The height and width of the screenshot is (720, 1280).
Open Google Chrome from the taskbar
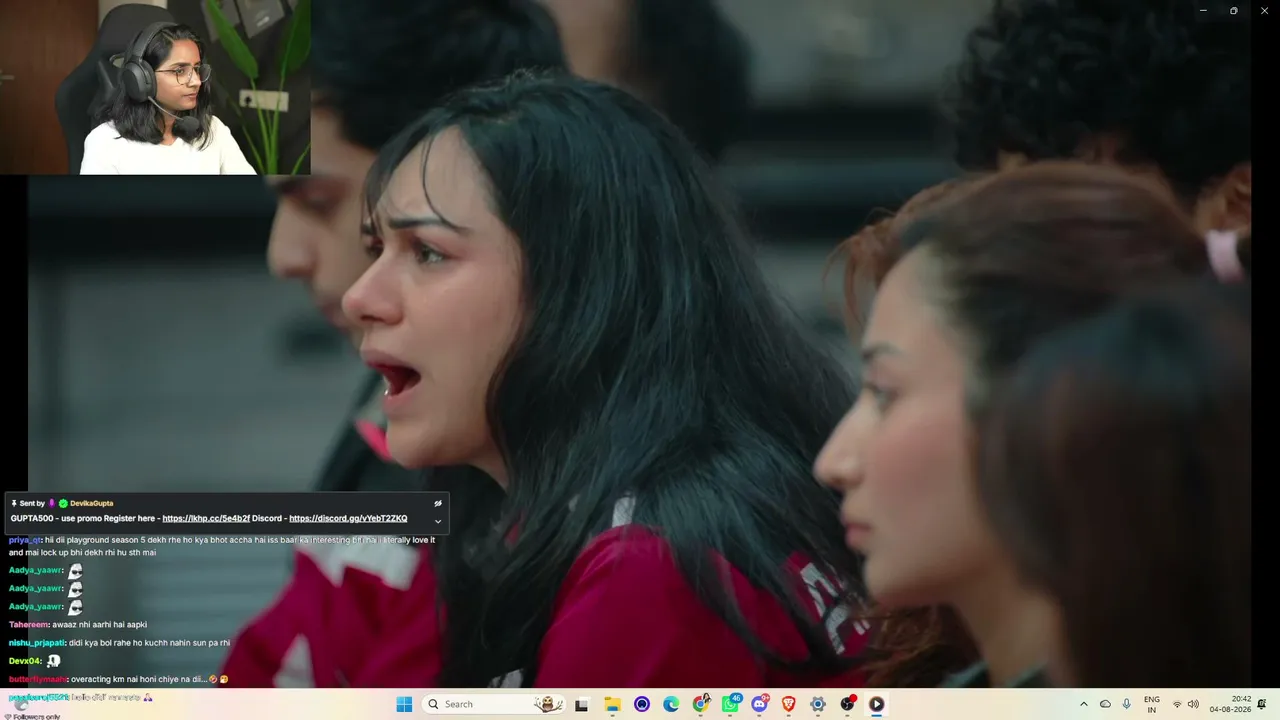[701, 704]
